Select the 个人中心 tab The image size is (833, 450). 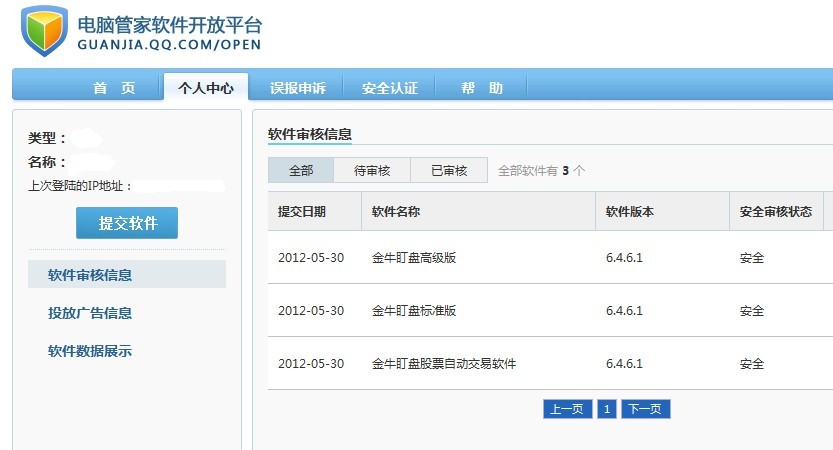(206, 87)
